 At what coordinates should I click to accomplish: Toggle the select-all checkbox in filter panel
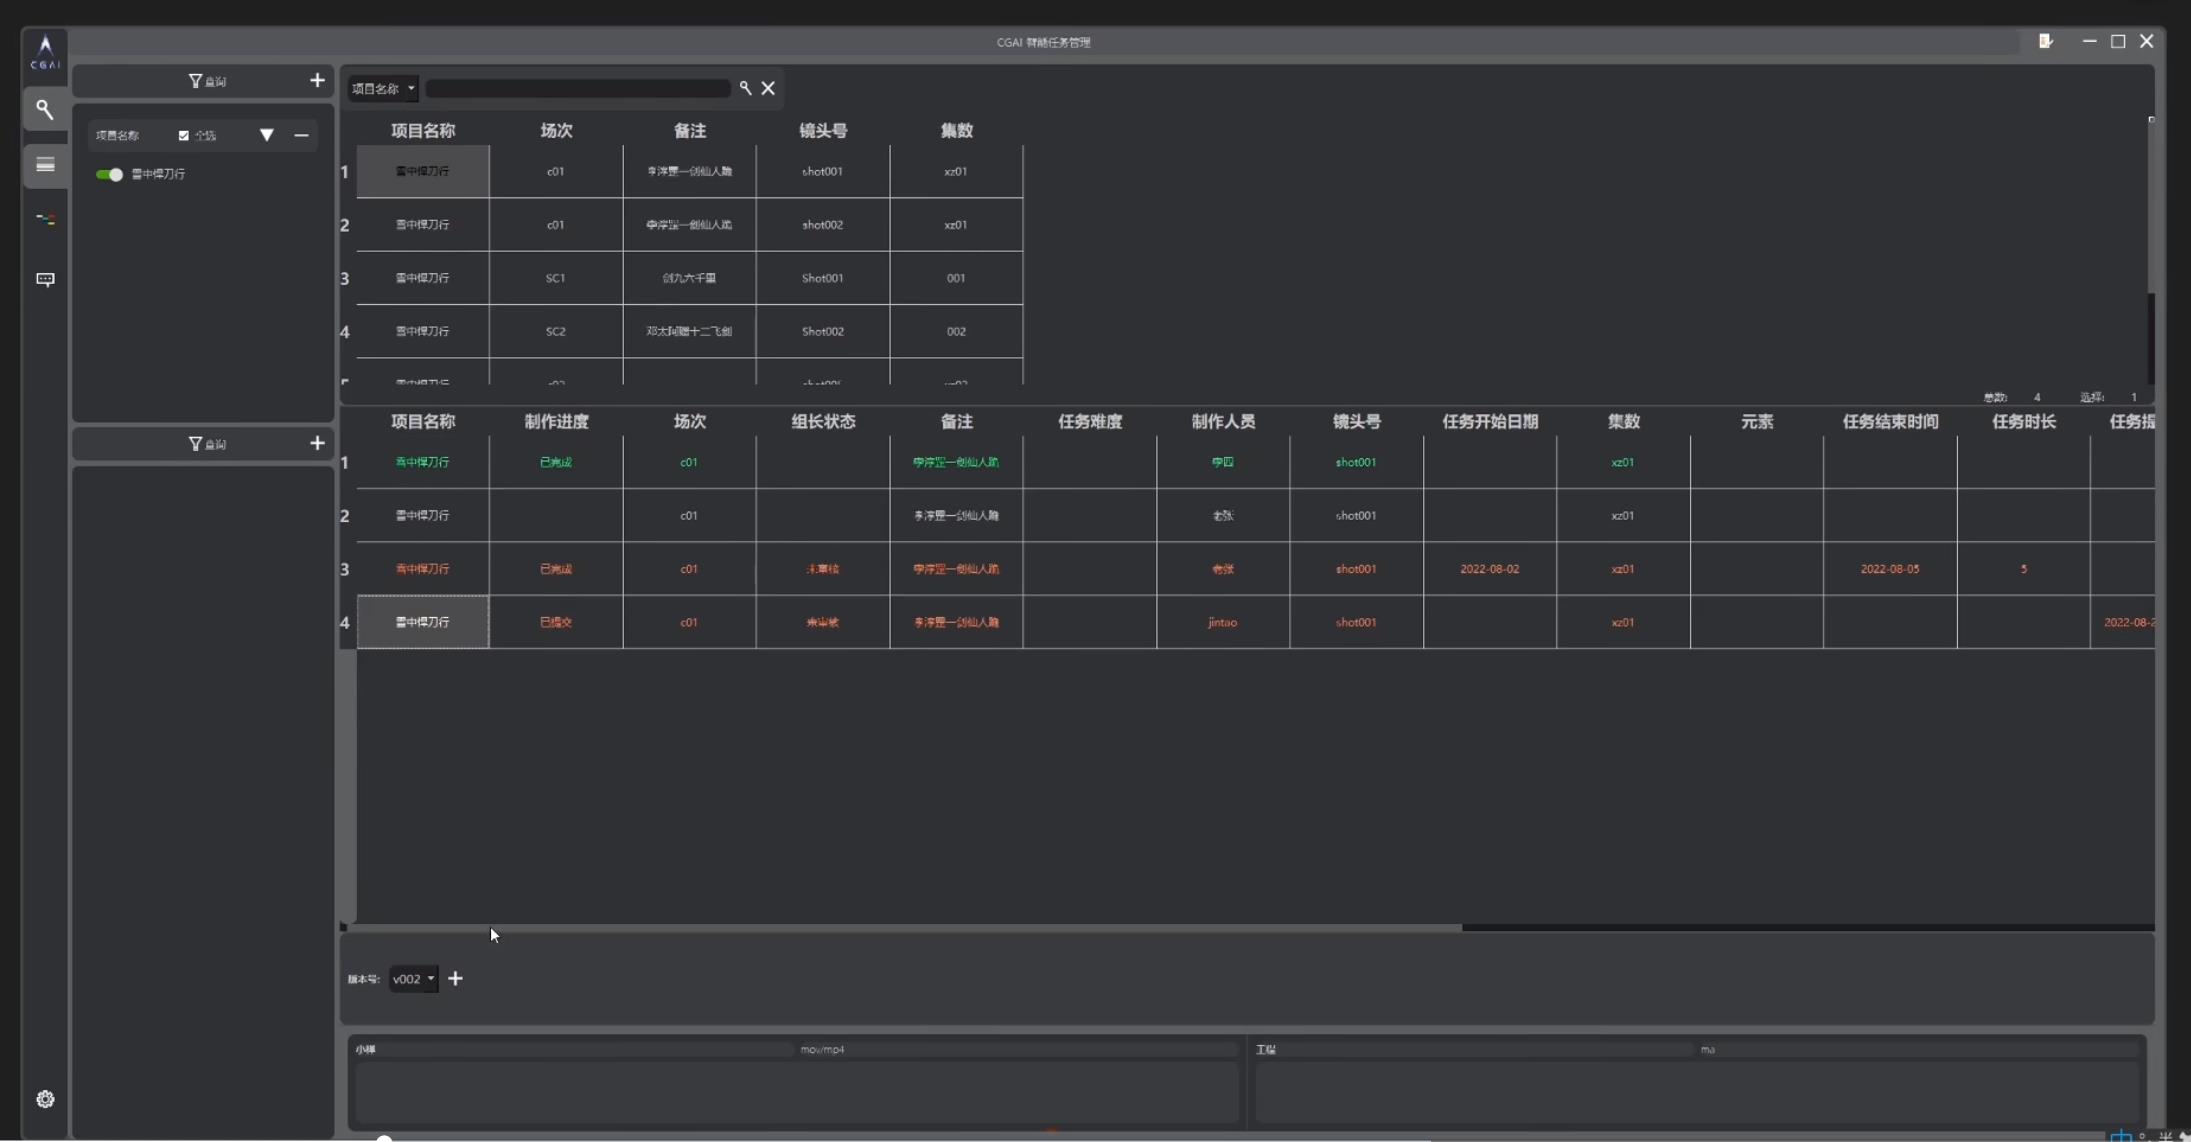pos(183,135)
